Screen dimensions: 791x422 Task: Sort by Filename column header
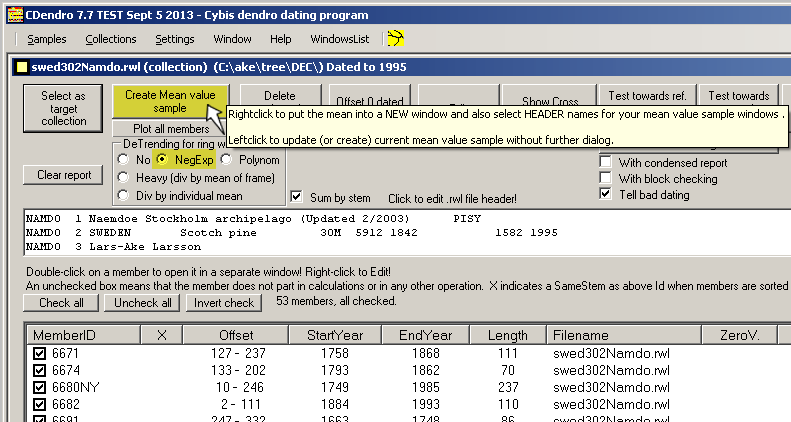[x=624, y=335]
